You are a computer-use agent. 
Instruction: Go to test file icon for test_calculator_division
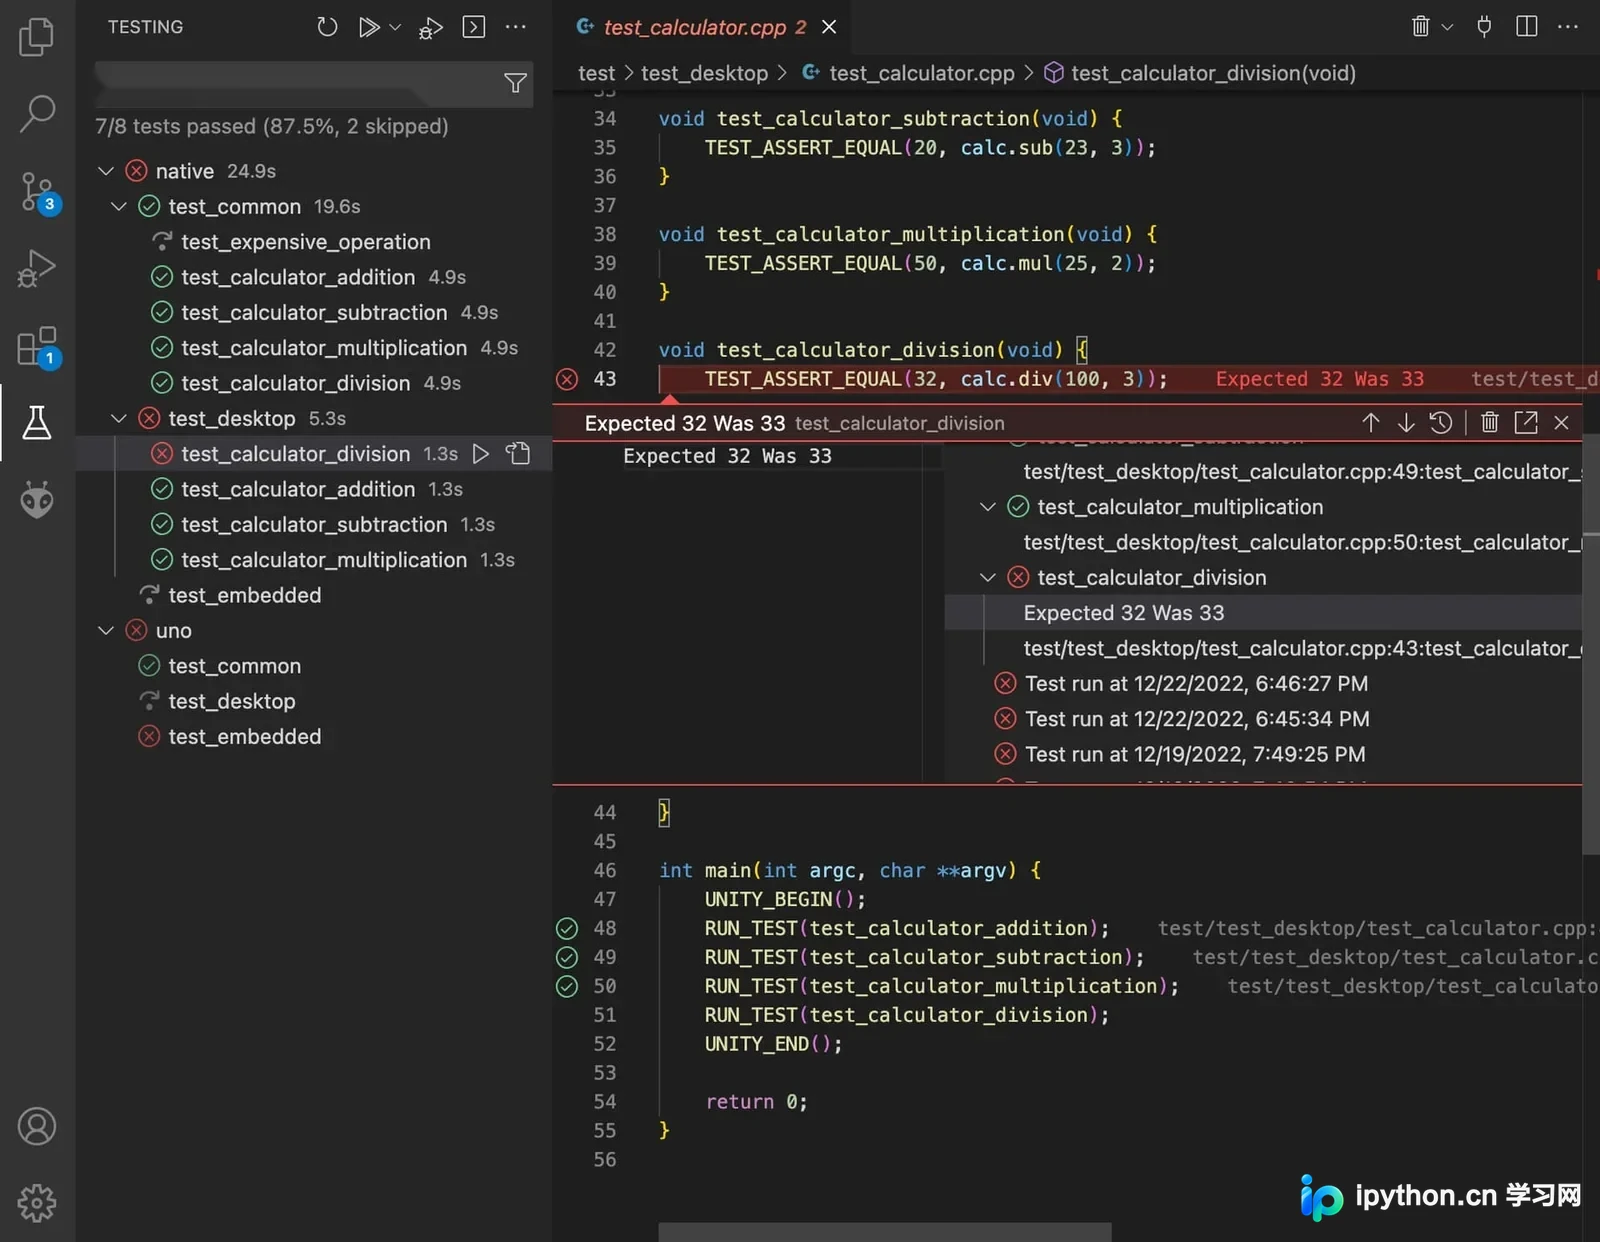point(518,454)
